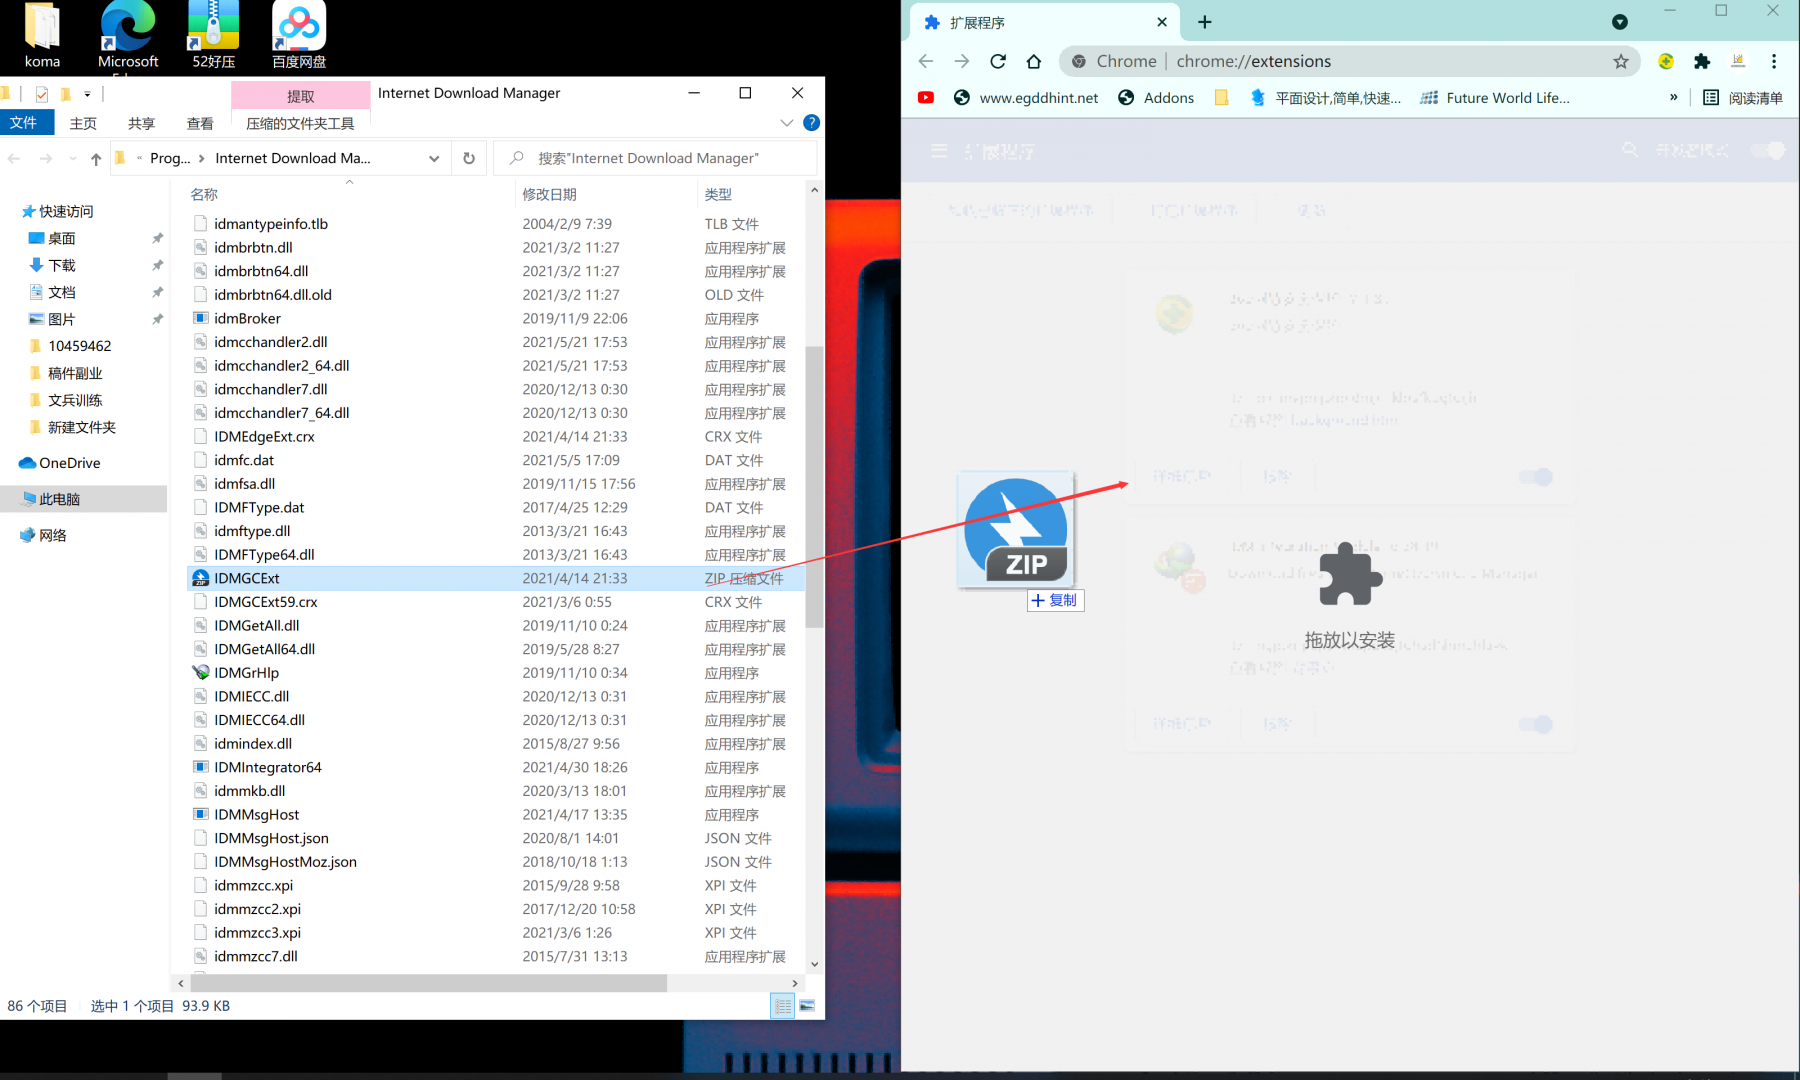Open the 压缩的文件夹工具 tab
This screenshot has width=1800, height=1080.
click(300, 123)
